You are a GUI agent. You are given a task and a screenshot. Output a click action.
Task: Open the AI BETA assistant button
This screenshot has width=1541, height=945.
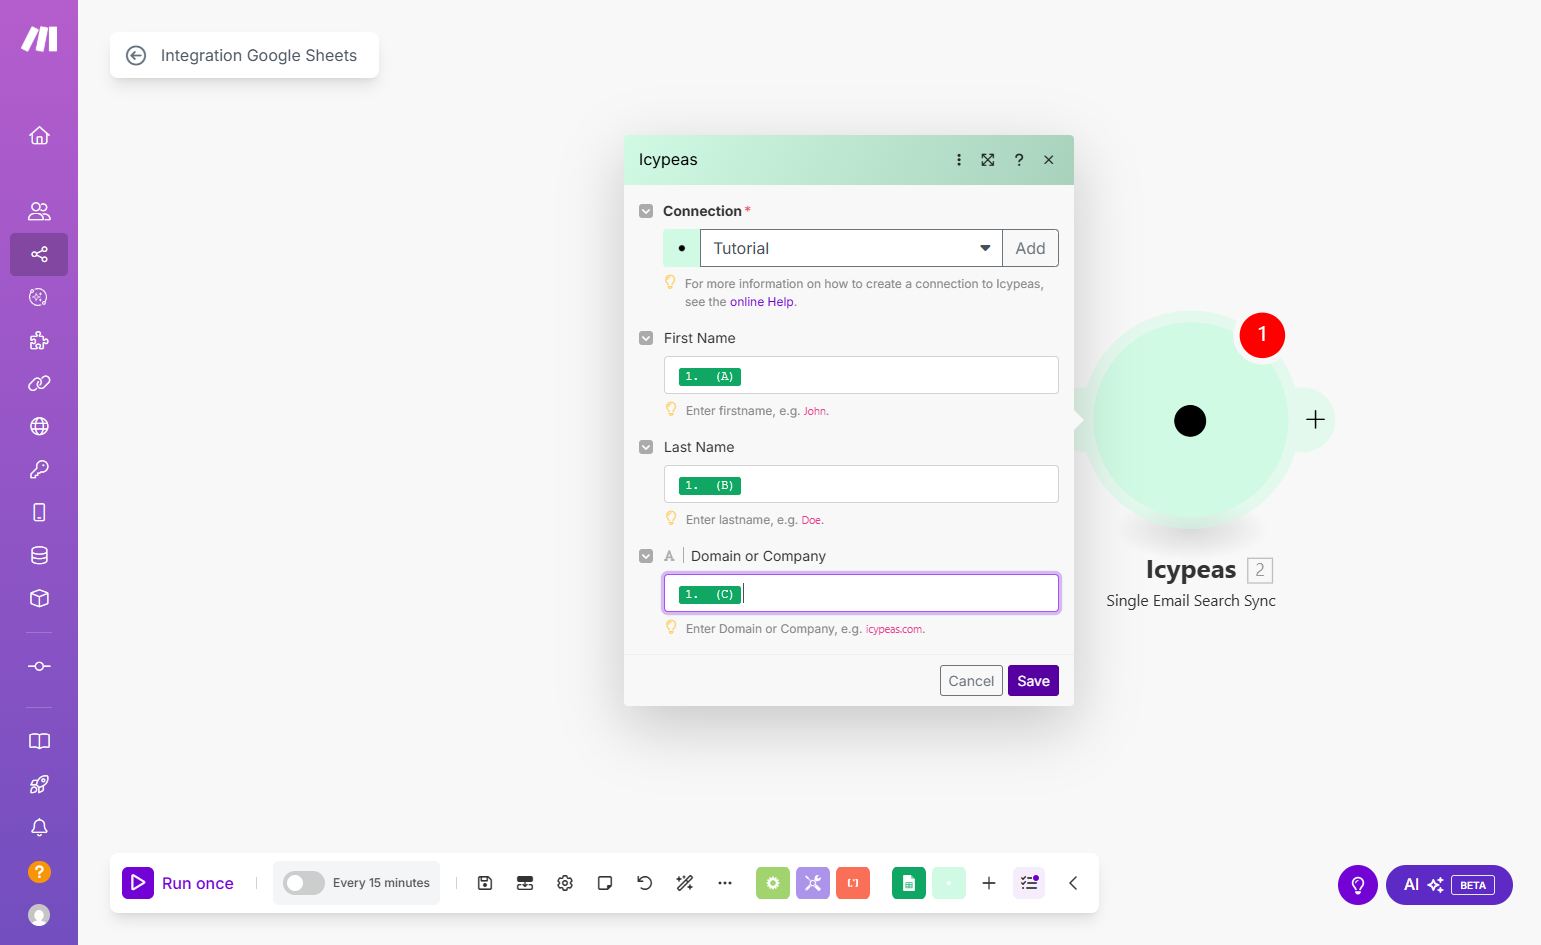click(x=1449, y=885)
